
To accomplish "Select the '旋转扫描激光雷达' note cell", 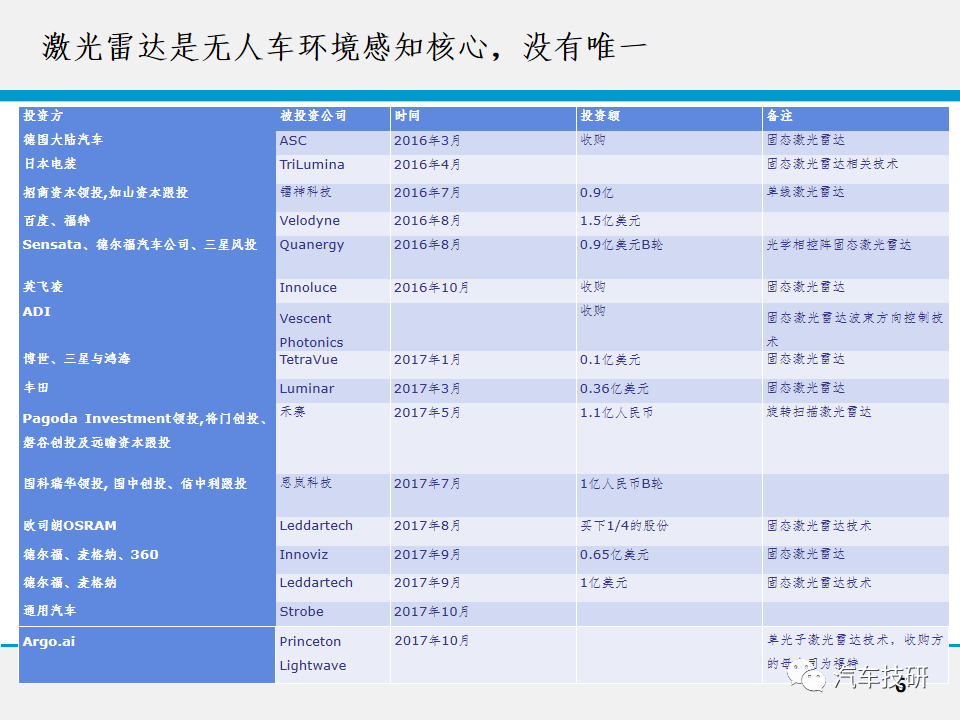I will [x=856, y=438].
